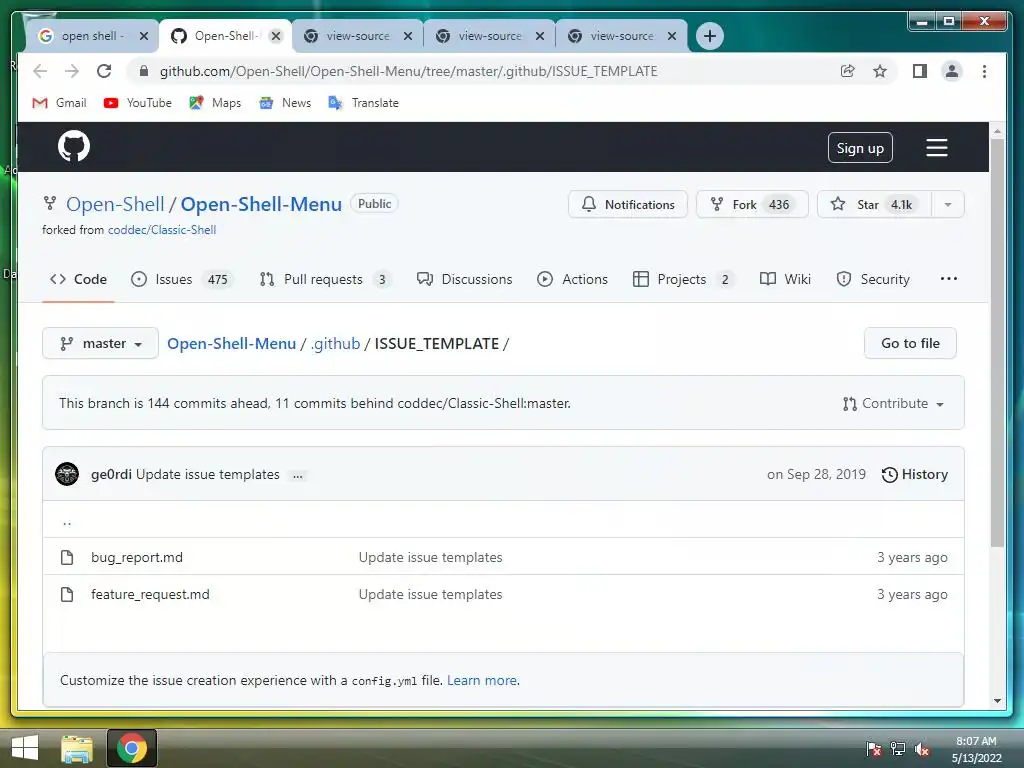Viewport: 1024px width, 768px height.
Task: Open the hamburger navigation menu
Action: (936, 148)
